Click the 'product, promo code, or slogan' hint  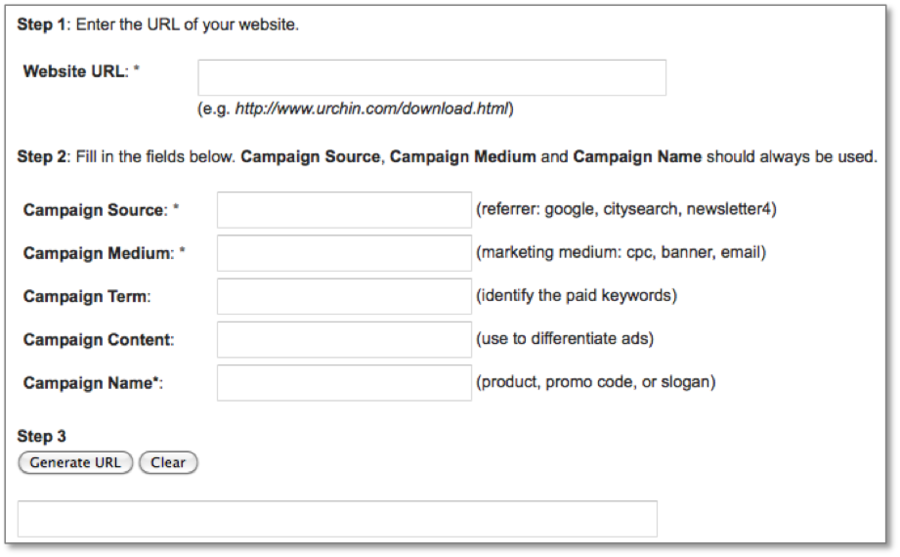point(596,382)
